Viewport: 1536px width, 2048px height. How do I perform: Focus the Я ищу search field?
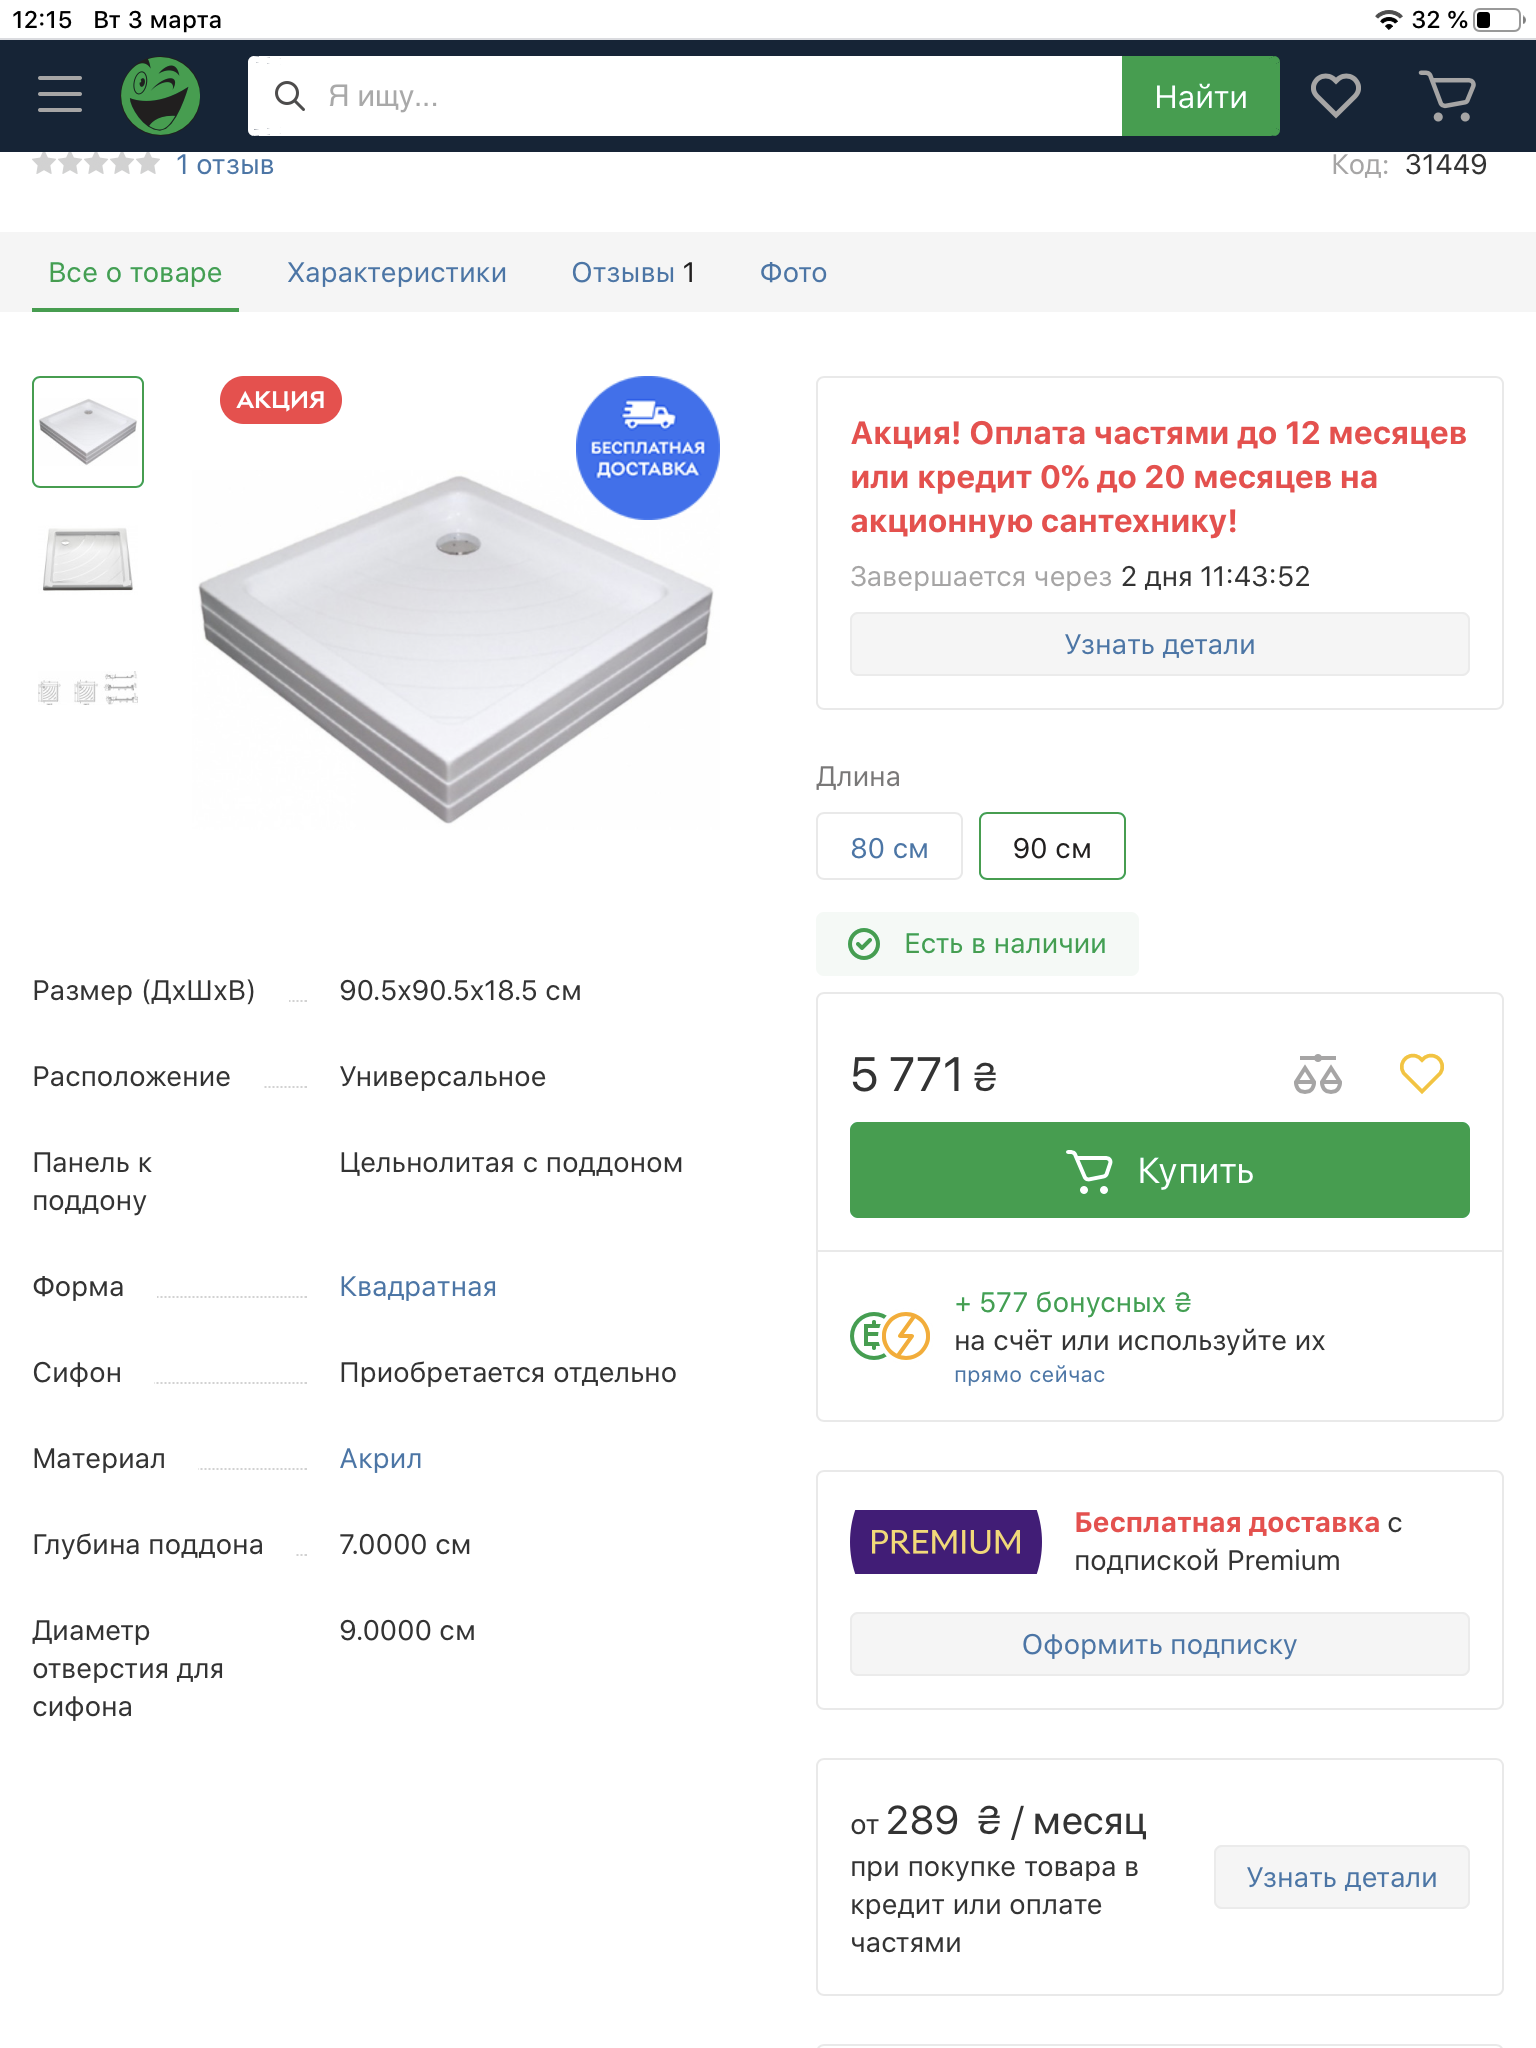coord(685,96)
